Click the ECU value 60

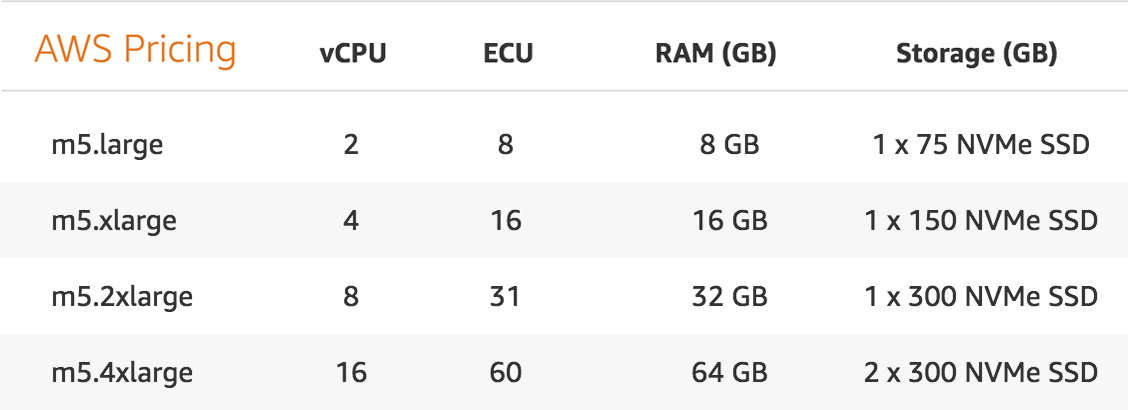click(506, 373)
